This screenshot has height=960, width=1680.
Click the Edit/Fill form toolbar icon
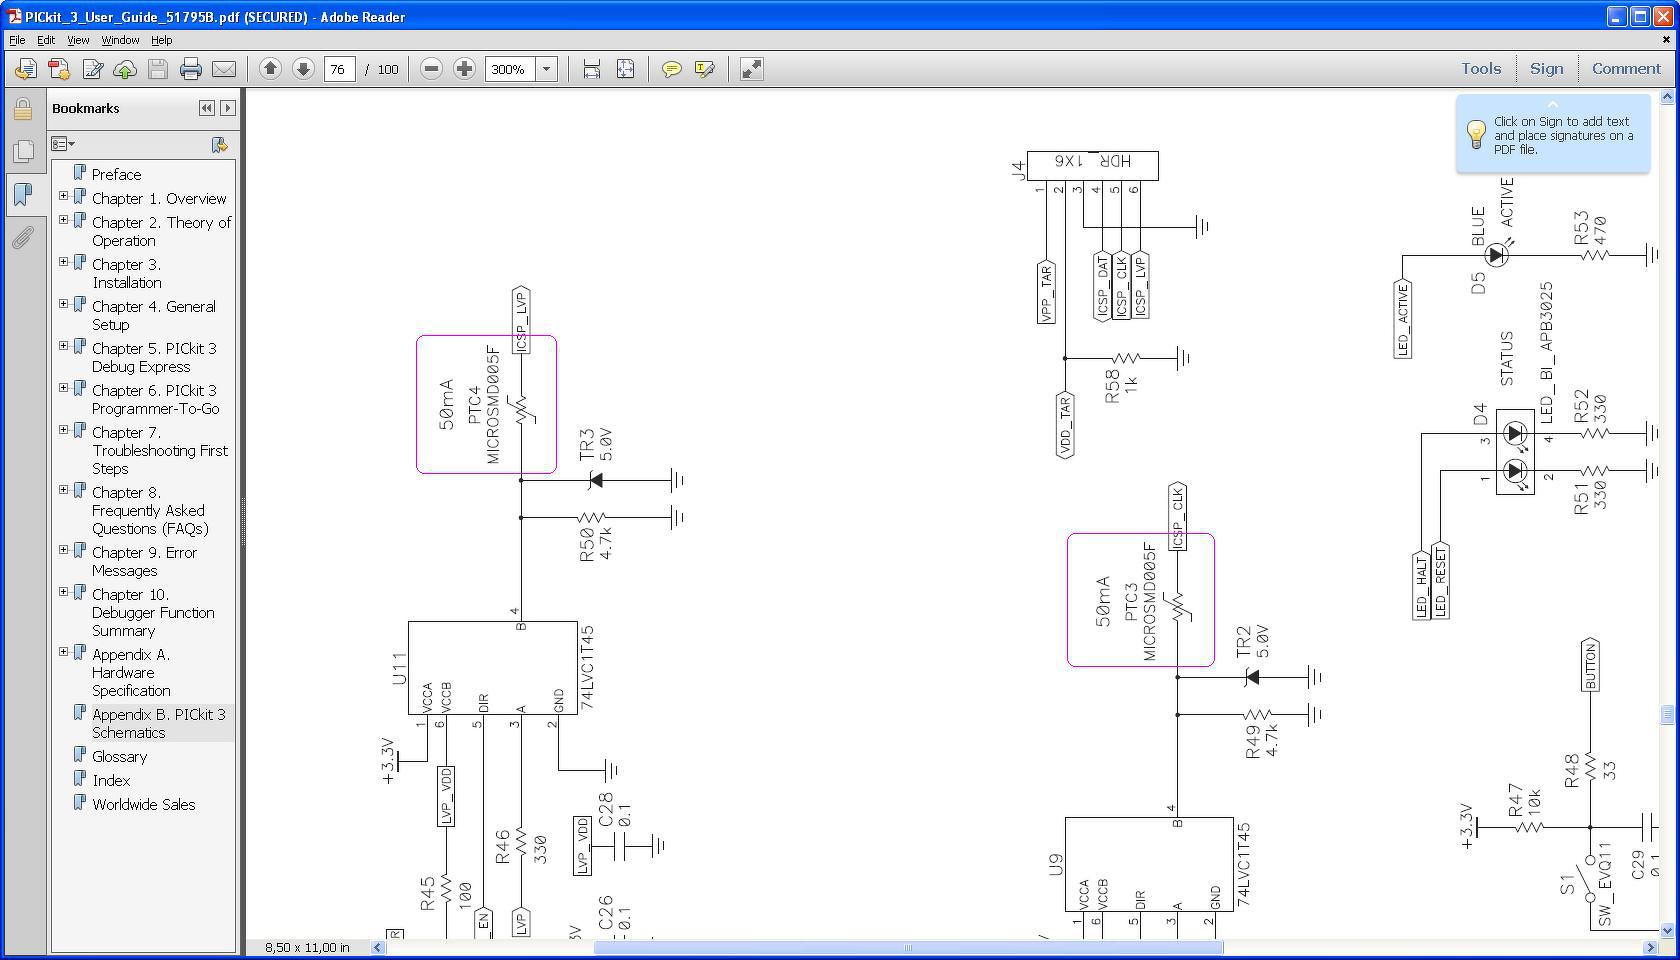92,69
